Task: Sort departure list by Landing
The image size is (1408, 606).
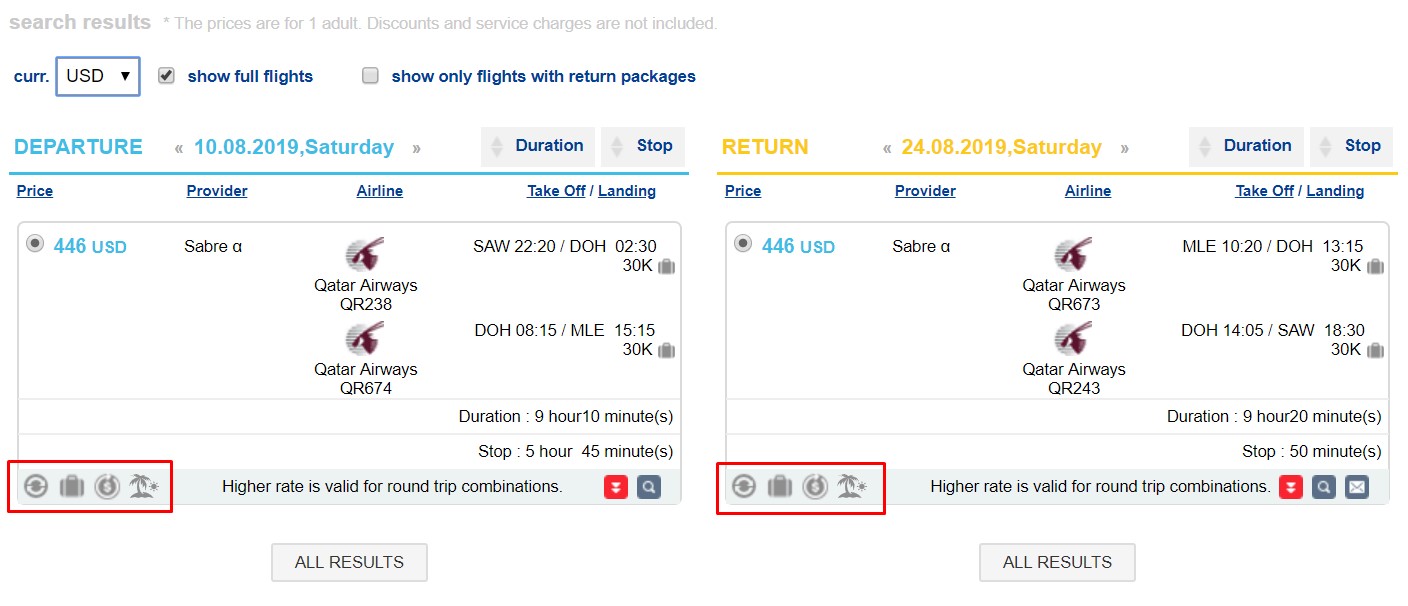Action: (x=627, y=191)
